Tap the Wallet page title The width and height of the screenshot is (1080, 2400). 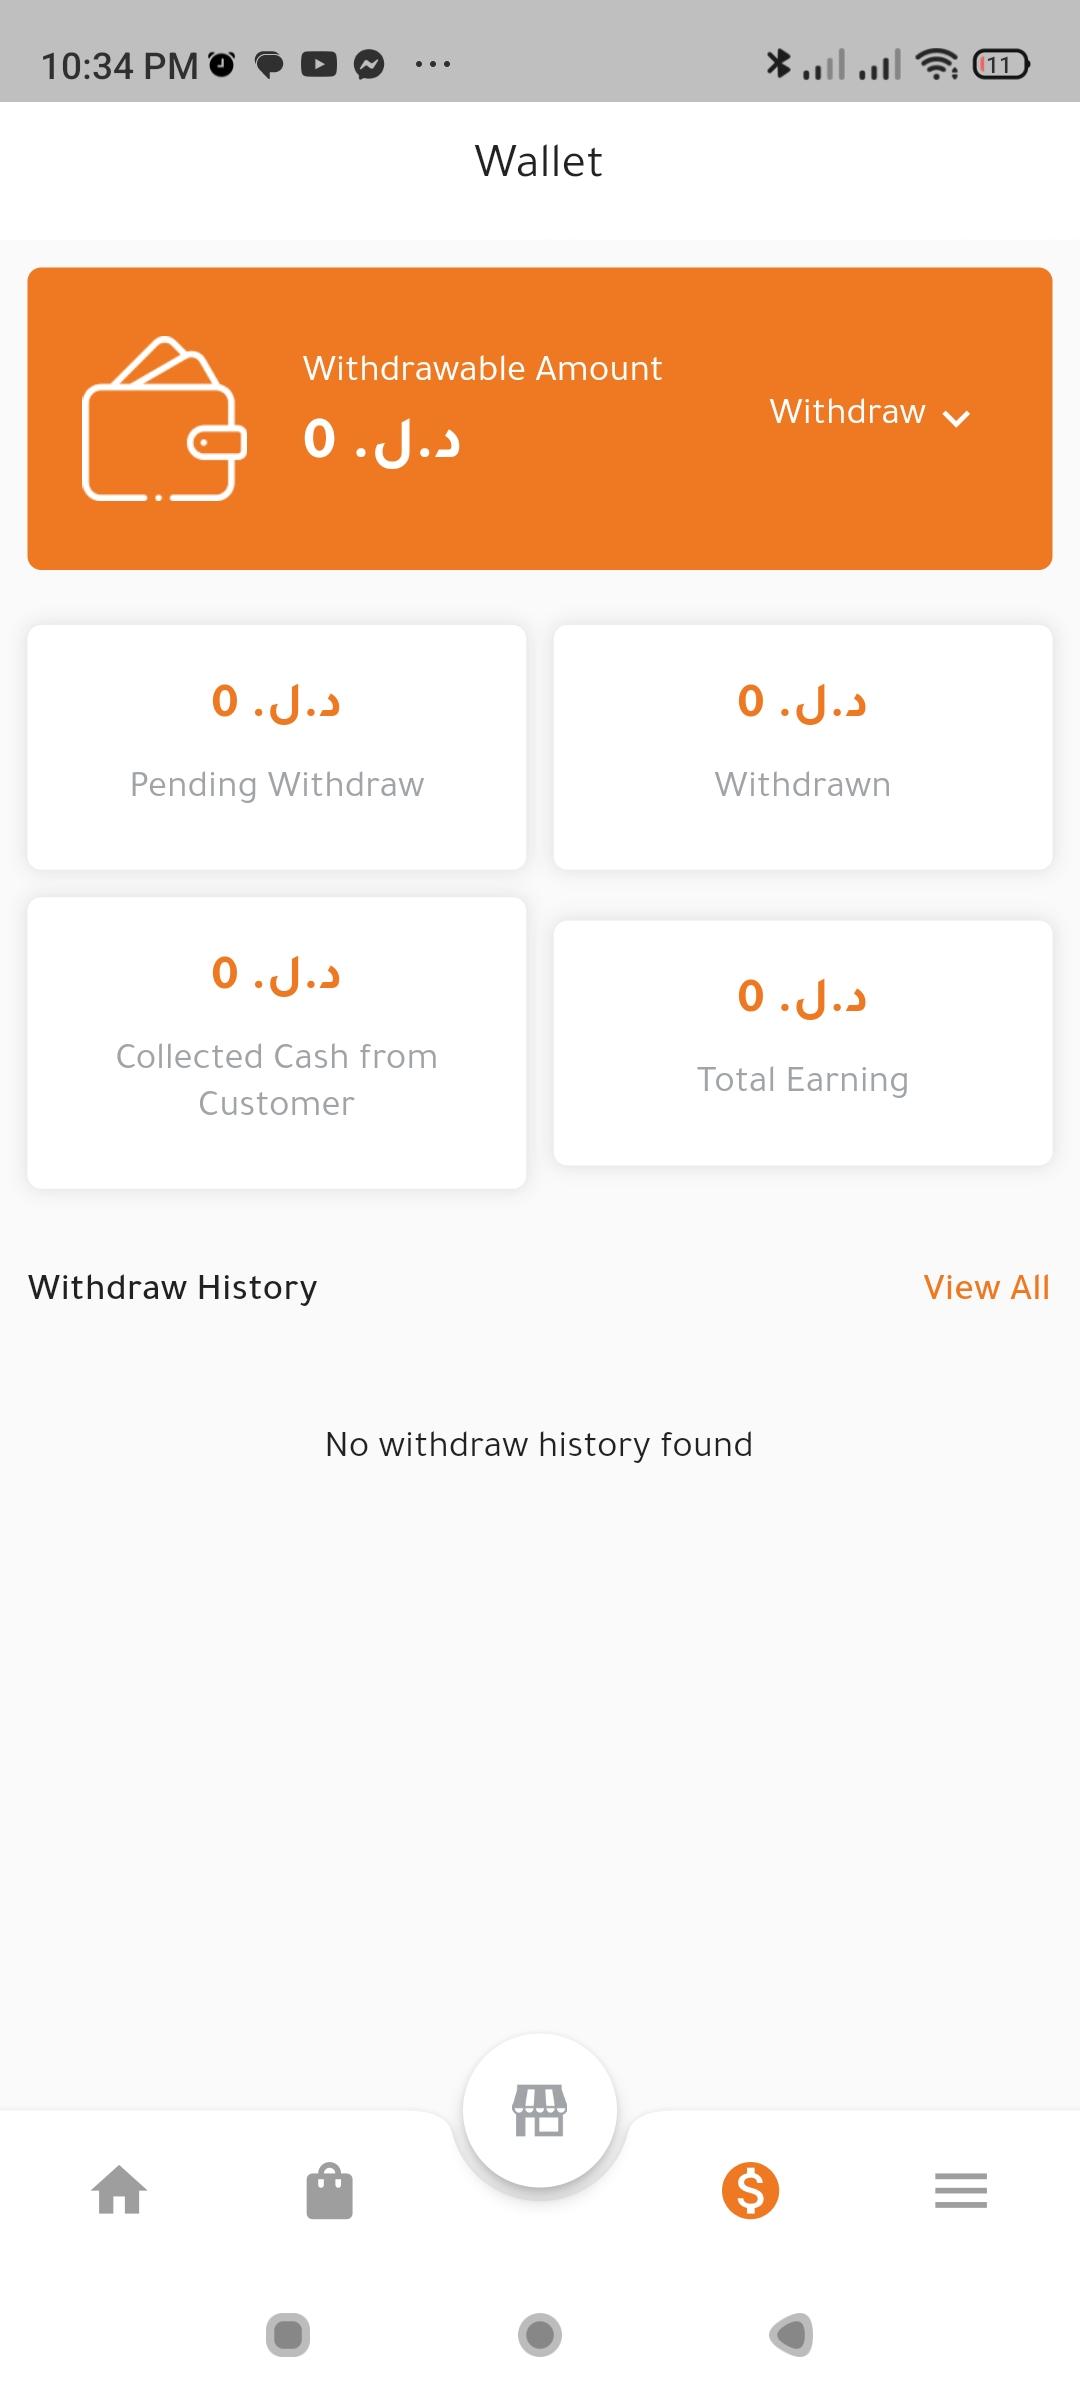pos(539,162)
